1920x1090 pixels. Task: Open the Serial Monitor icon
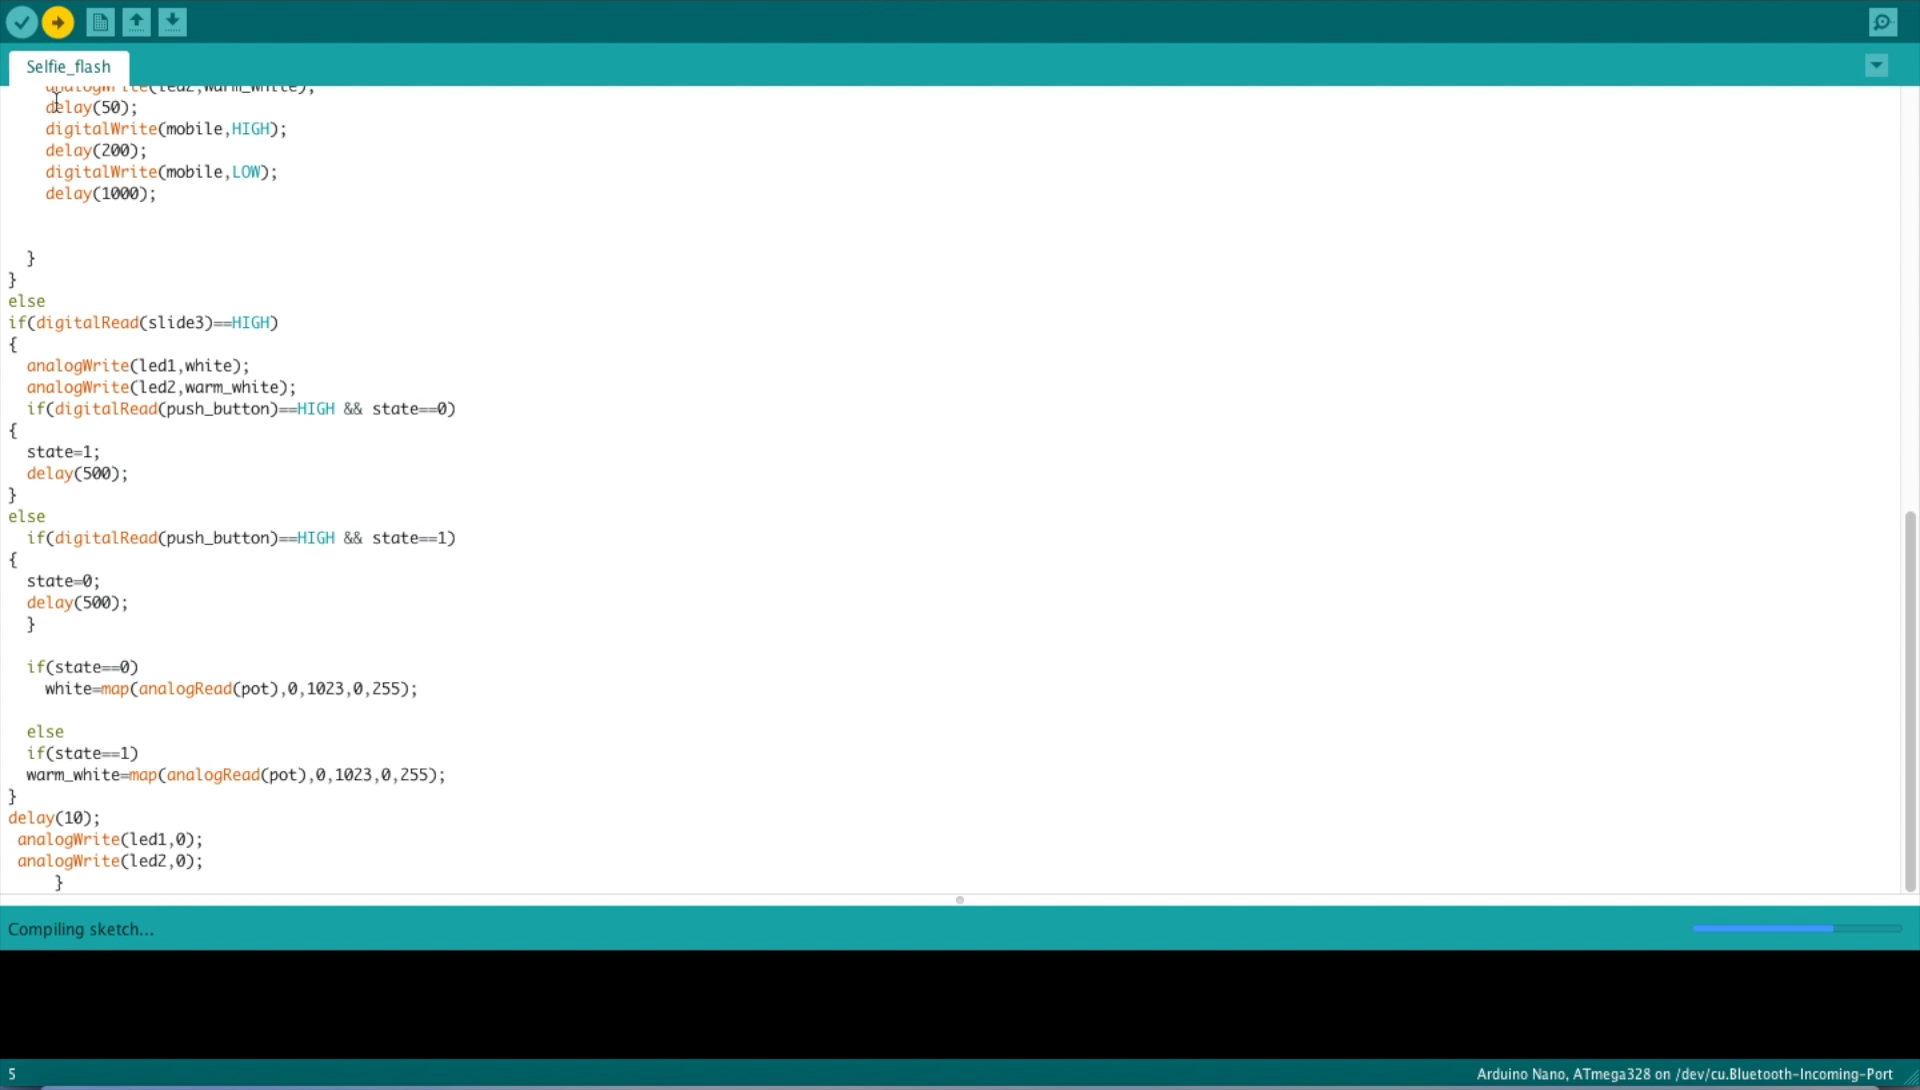(1882, 22)
